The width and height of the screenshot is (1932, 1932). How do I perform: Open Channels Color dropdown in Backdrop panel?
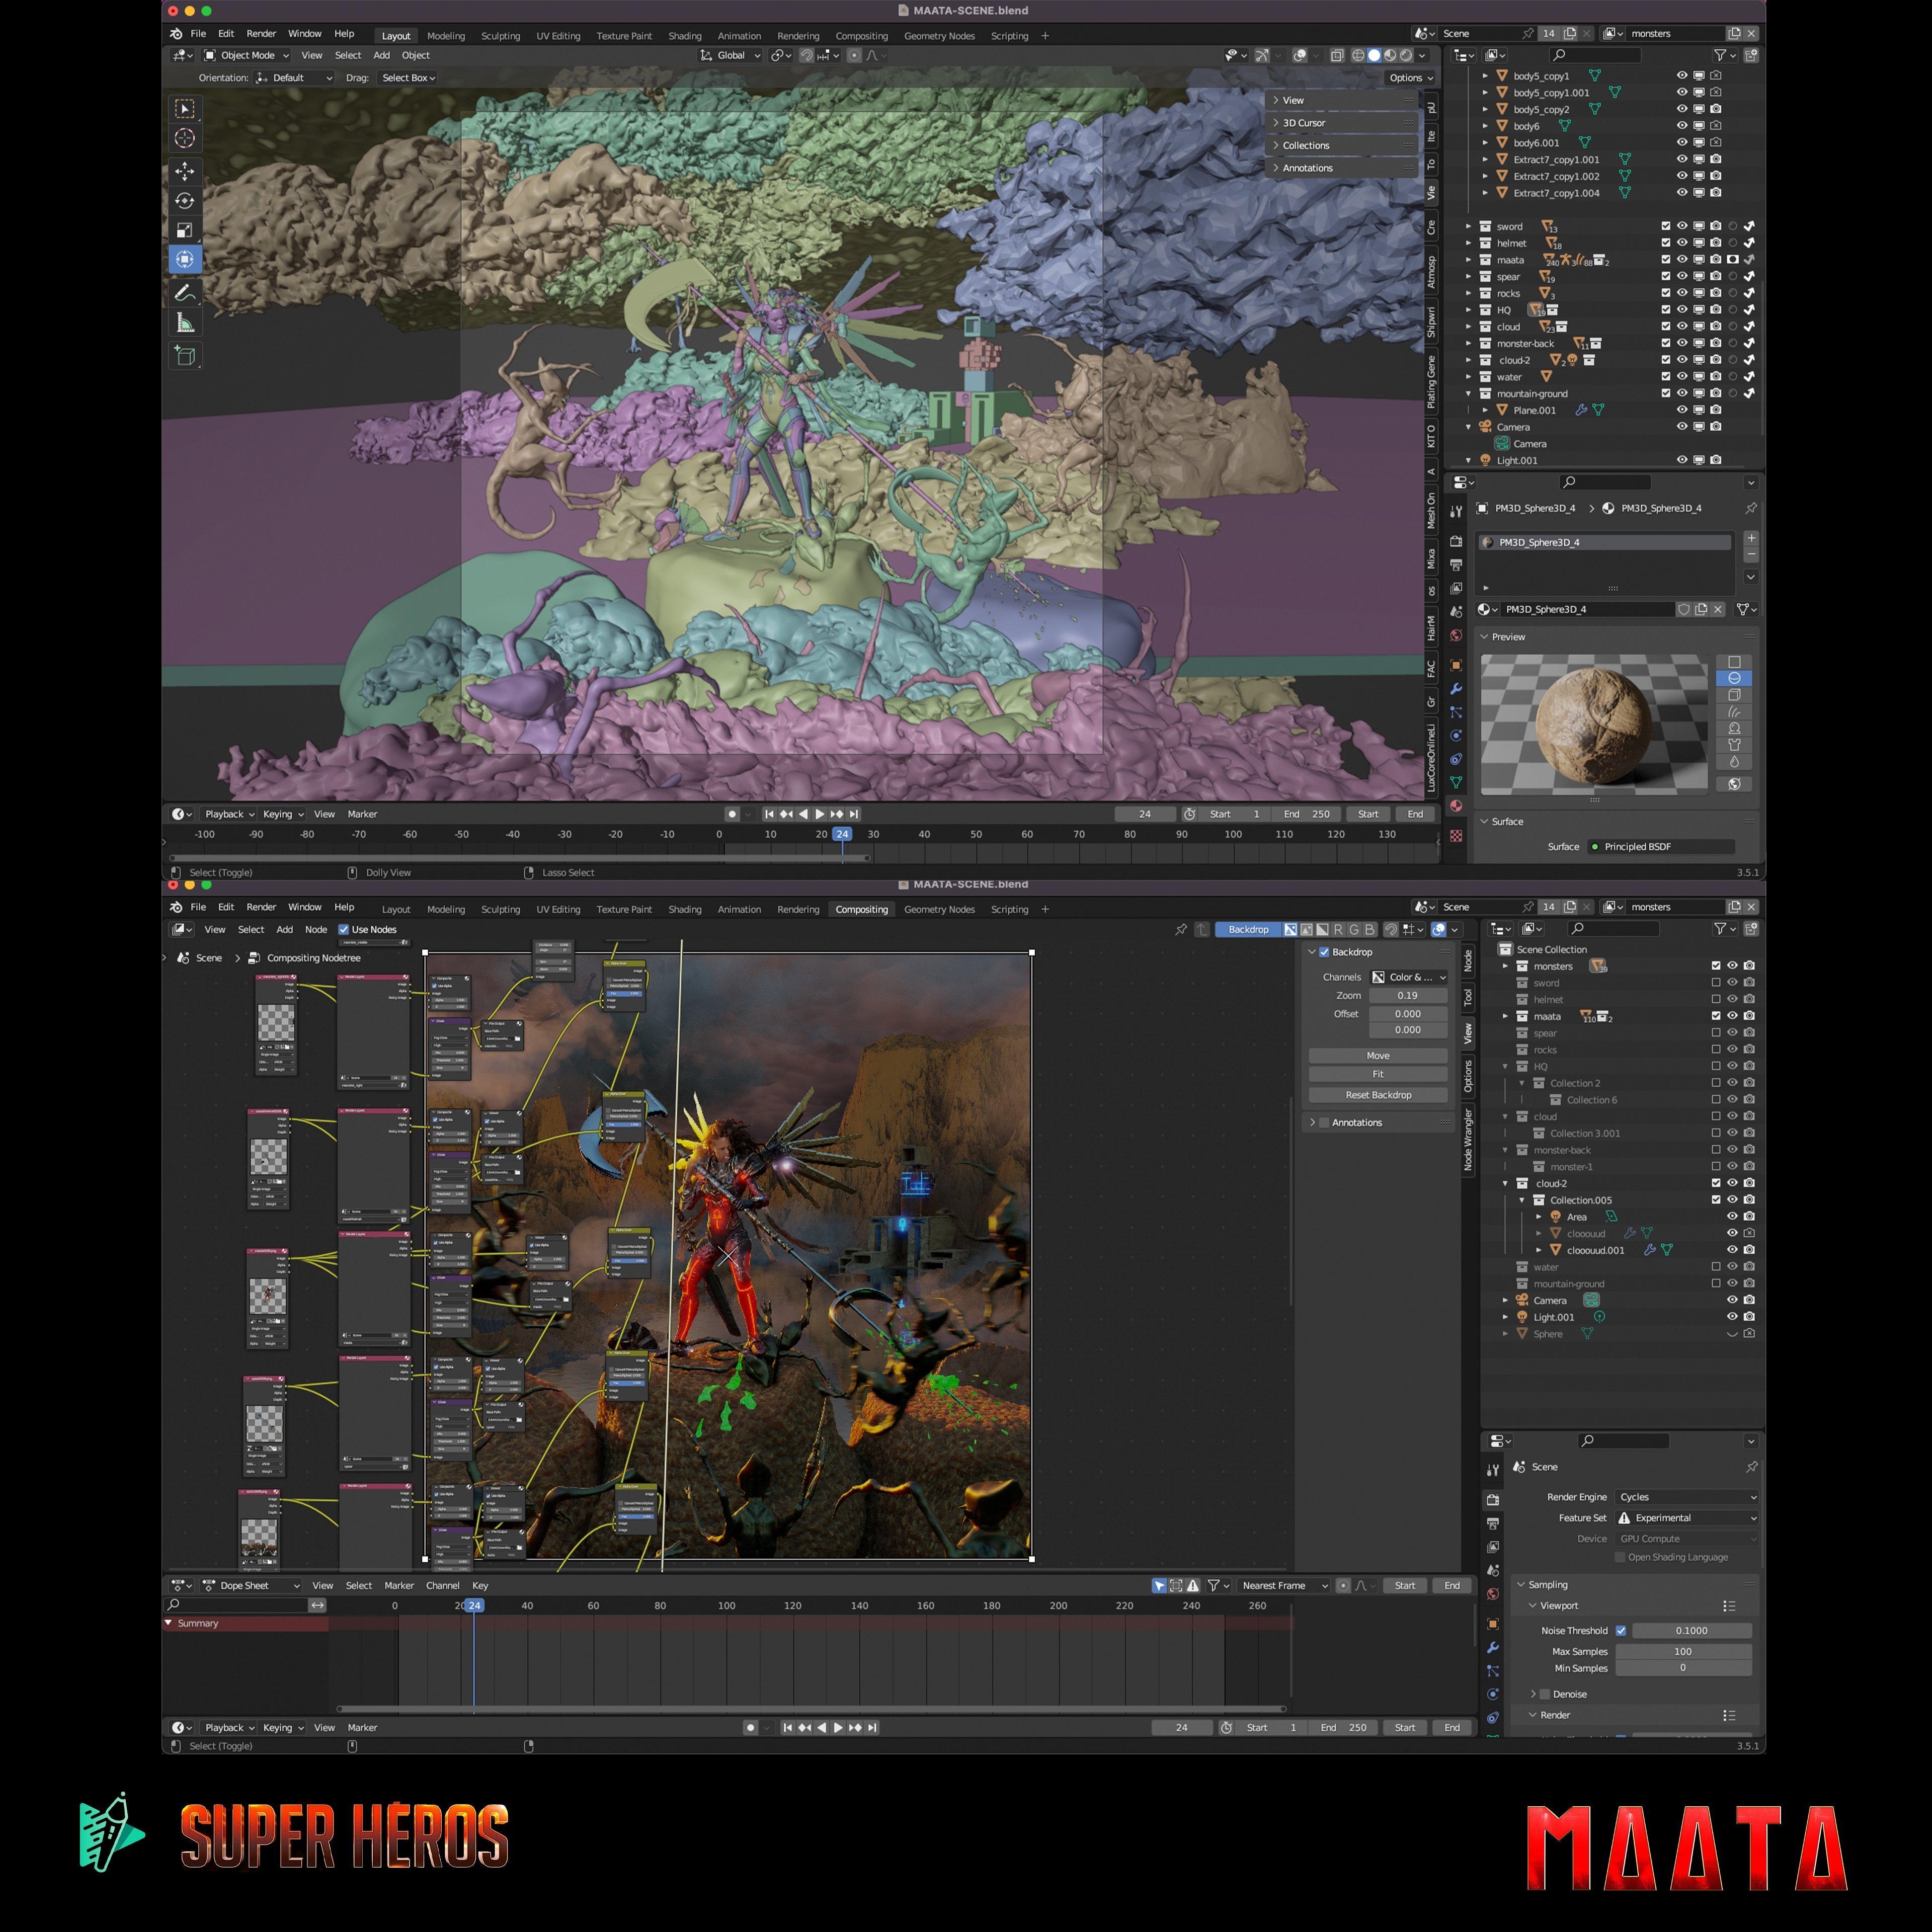point(1409,977)
